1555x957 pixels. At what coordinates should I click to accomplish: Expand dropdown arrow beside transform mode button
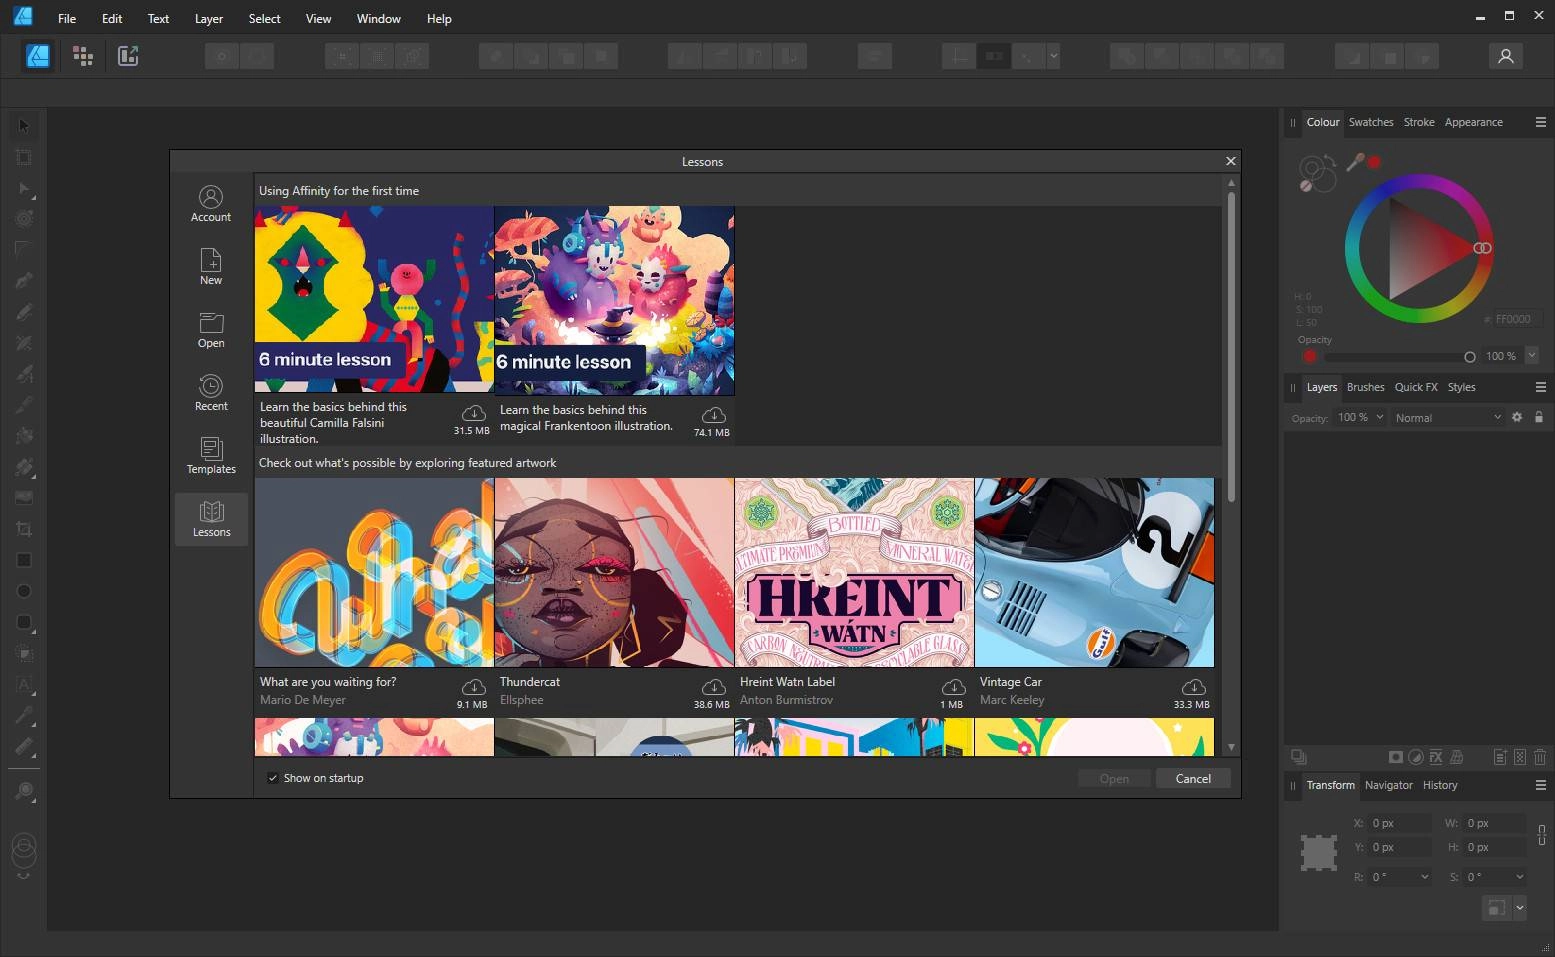click(x=1520, y=908)
